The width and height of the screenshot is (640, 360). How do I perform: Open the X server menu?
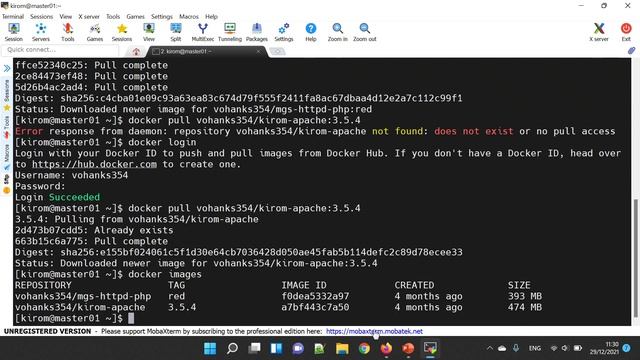[x=89, y=16]
